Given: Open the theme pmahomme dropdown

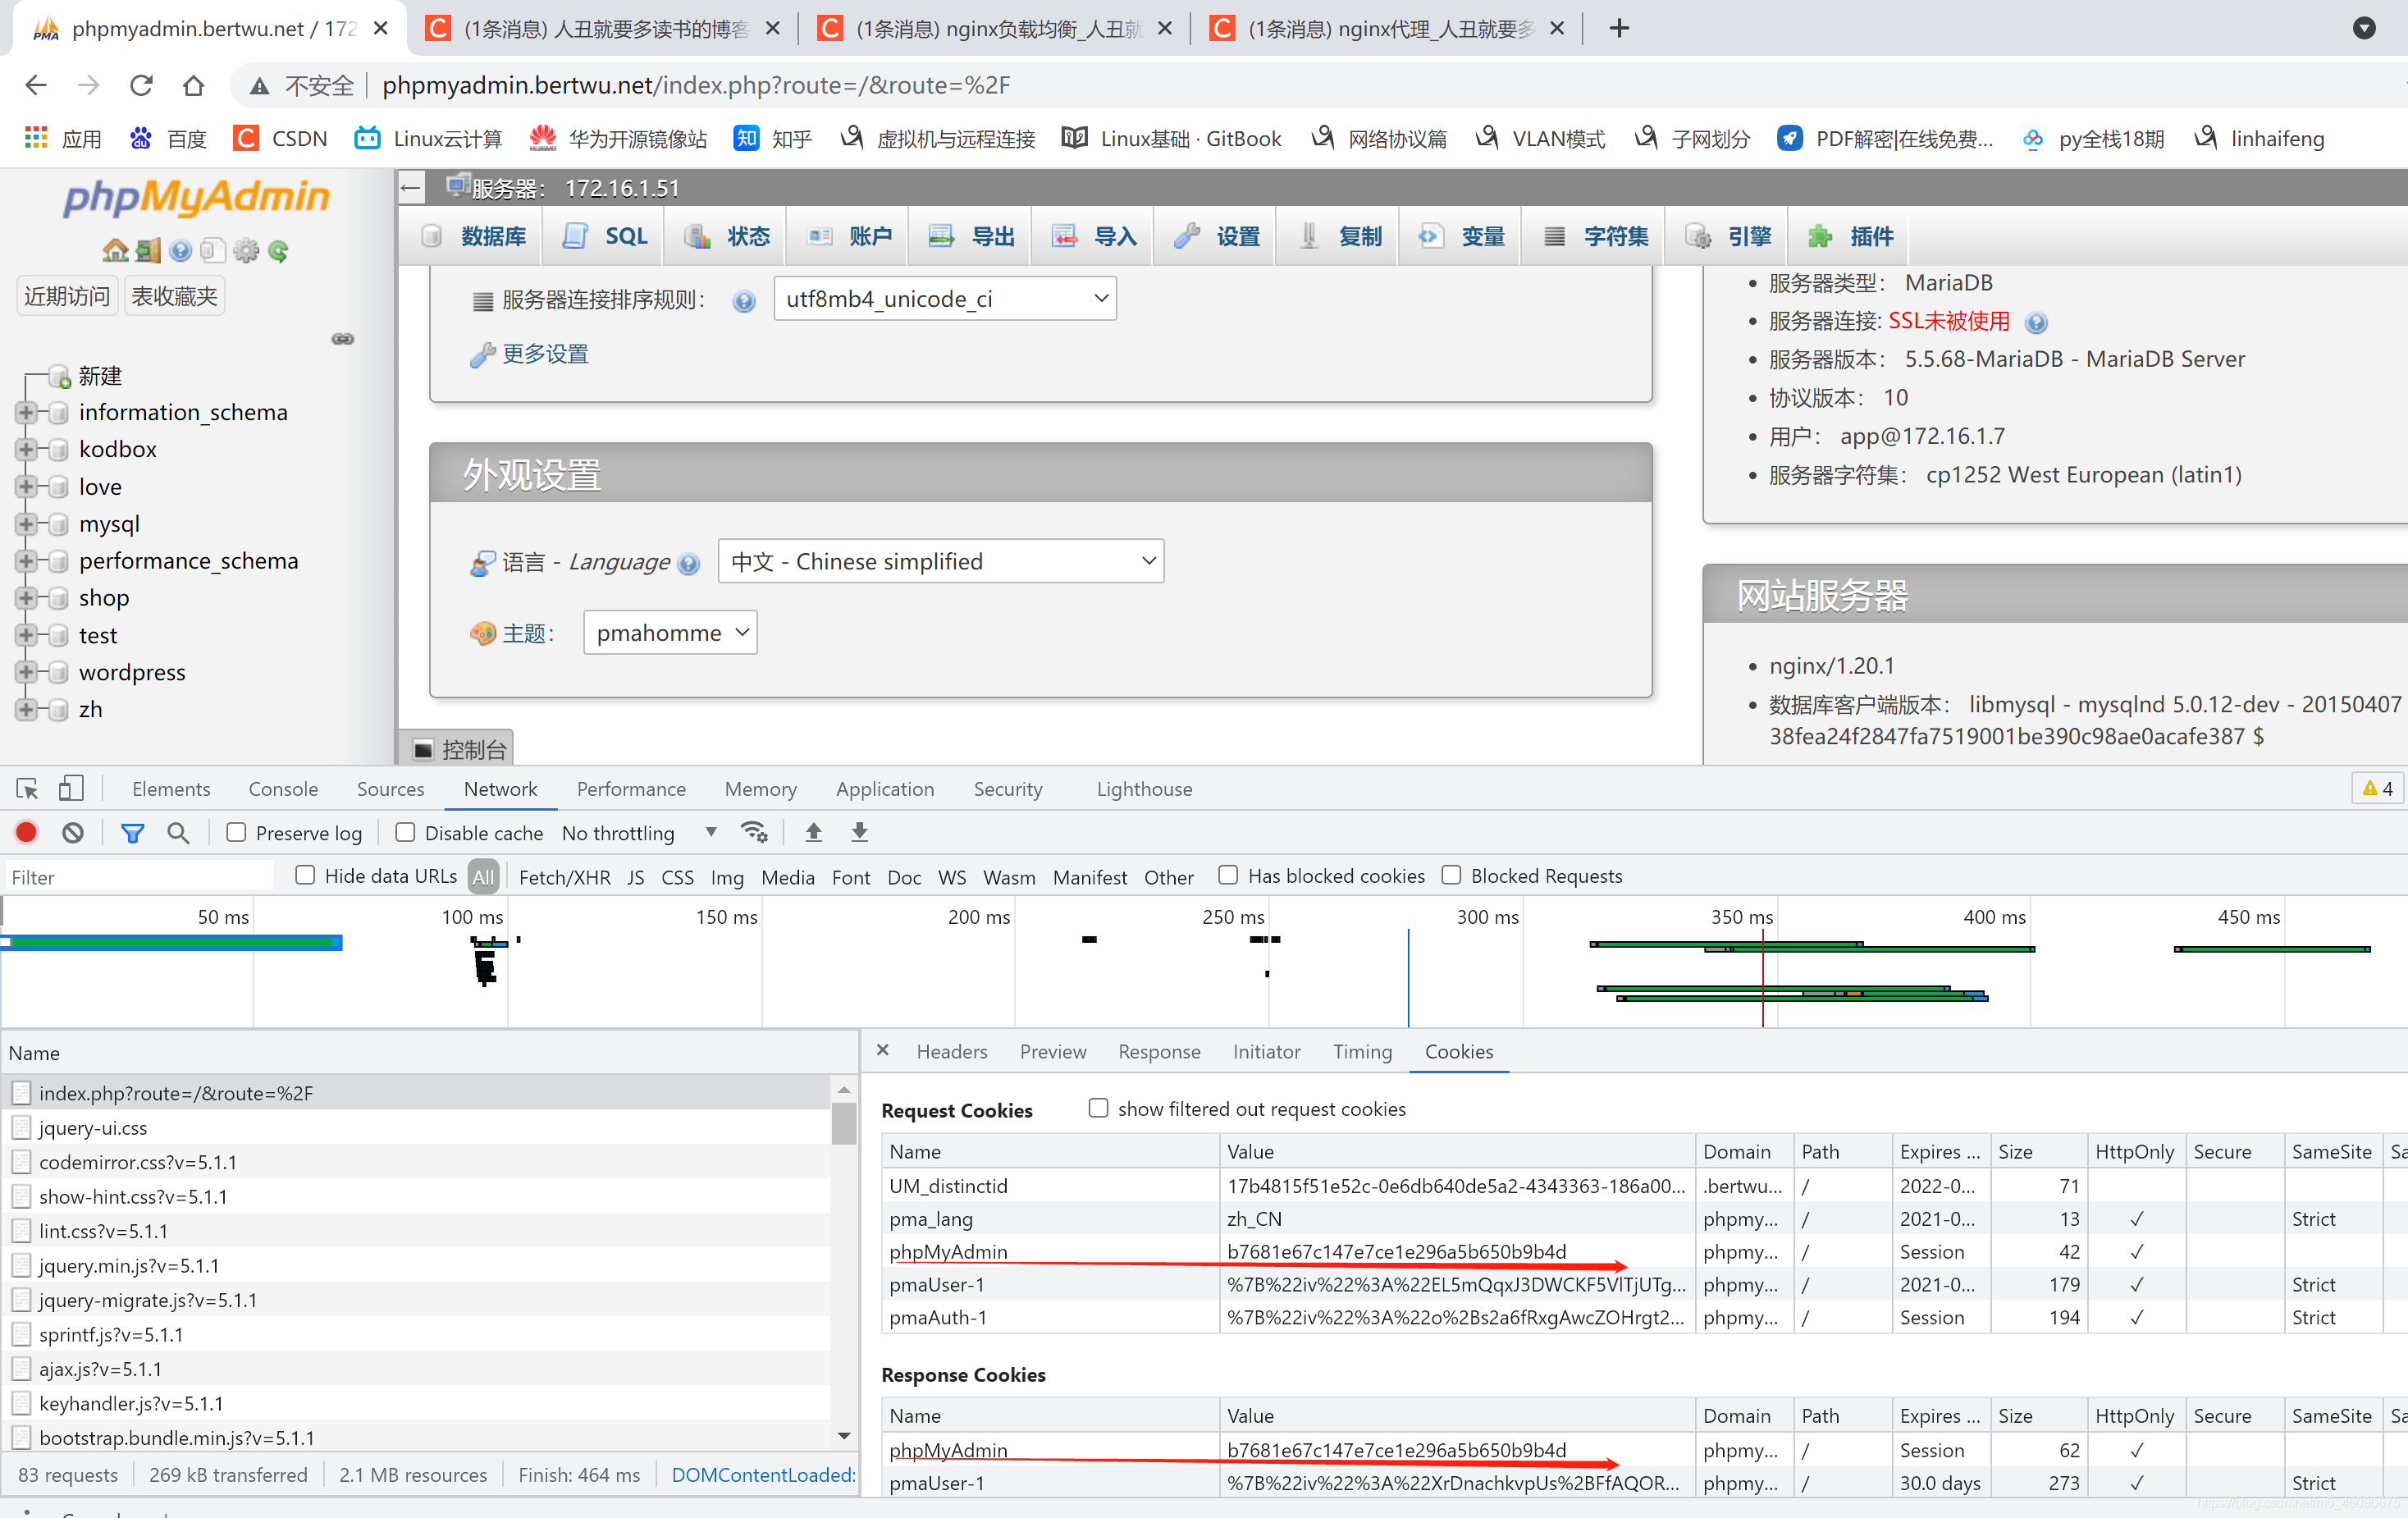Looking at the screenshot, I should (670, 633).
